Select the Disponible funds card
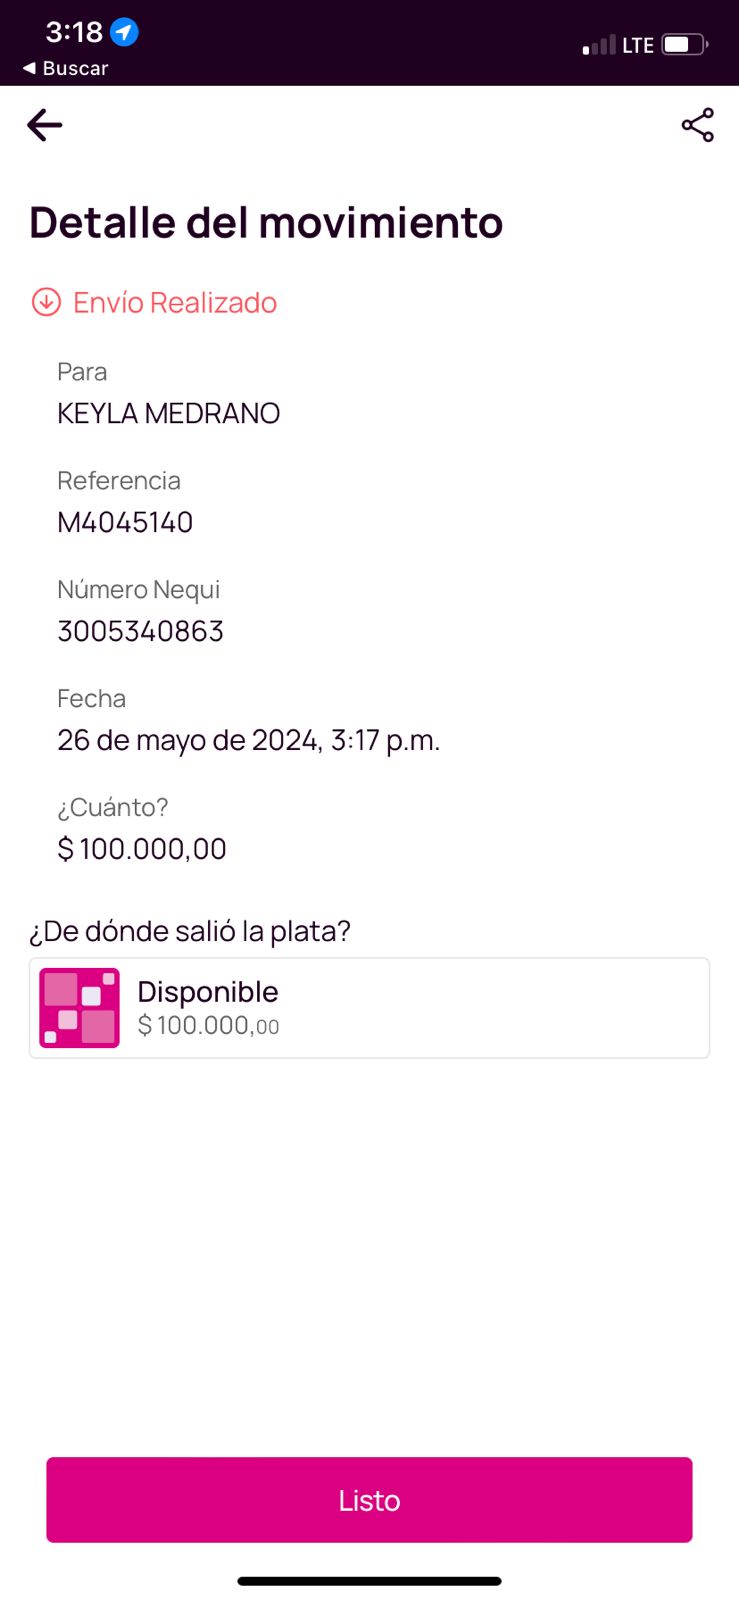The image size is (739, 1600). pos(400,1008)
